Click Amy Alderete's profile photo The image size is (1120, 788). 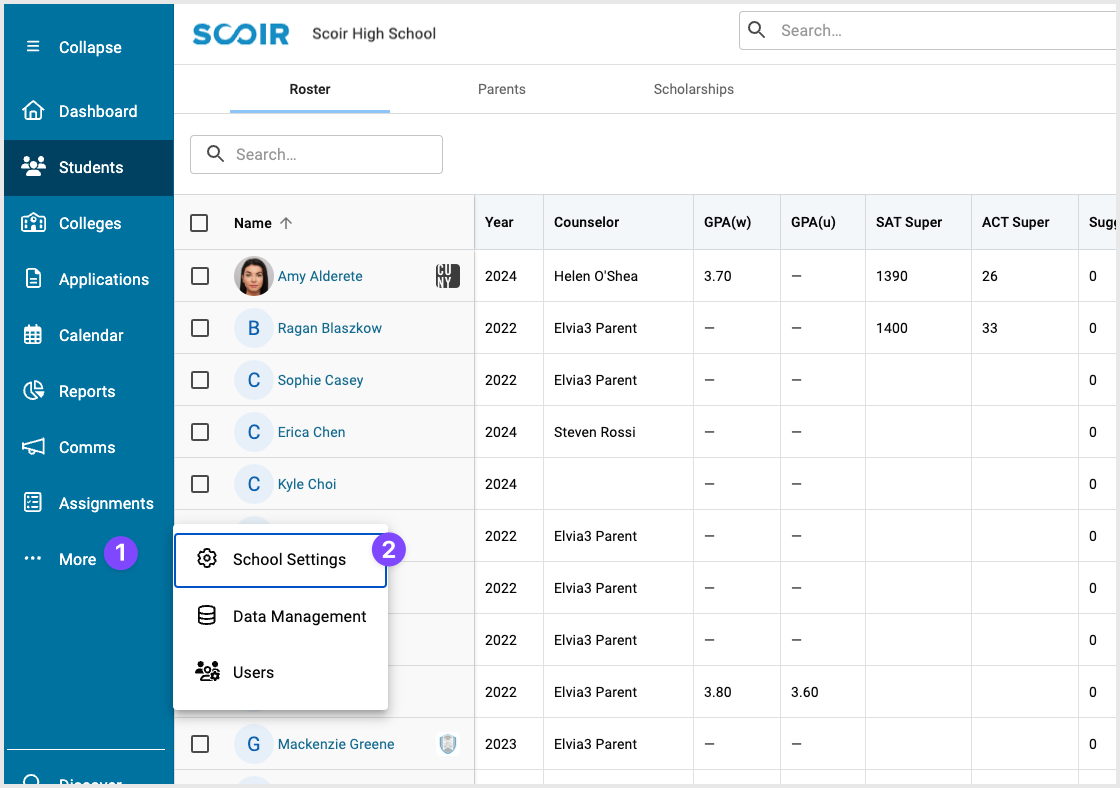254,276
